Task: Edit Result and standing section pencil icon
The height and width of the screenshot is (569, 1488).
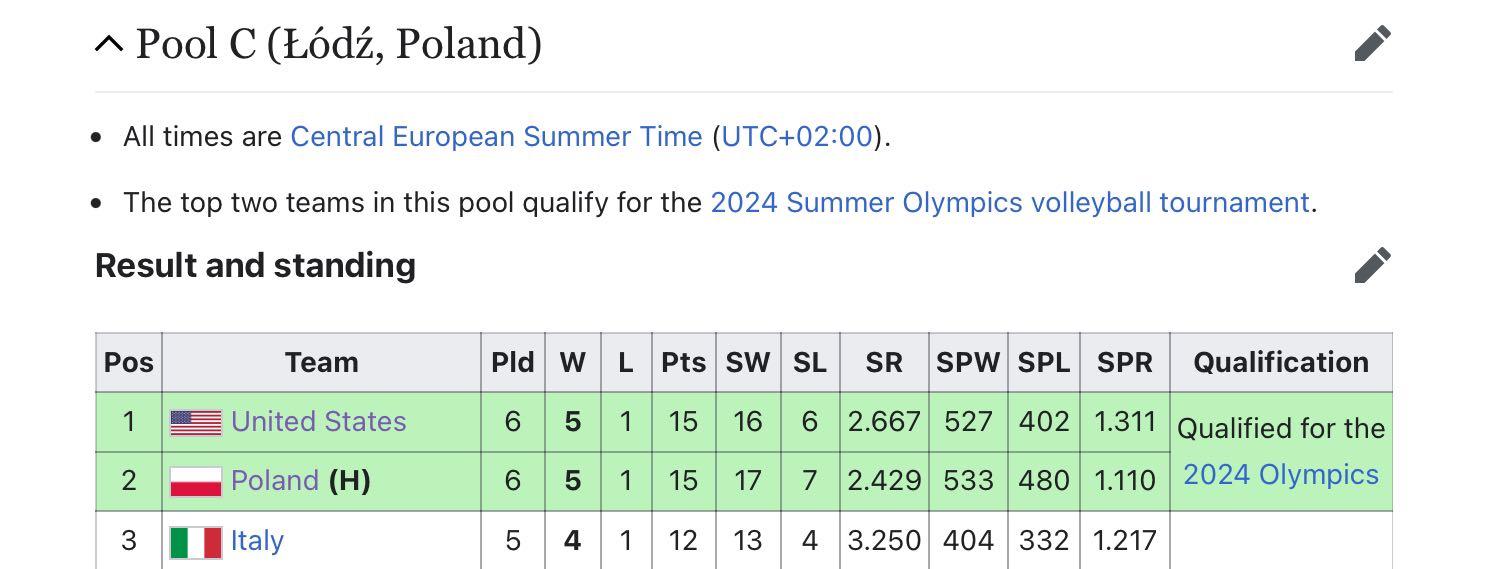Action: pos(1372,265)
